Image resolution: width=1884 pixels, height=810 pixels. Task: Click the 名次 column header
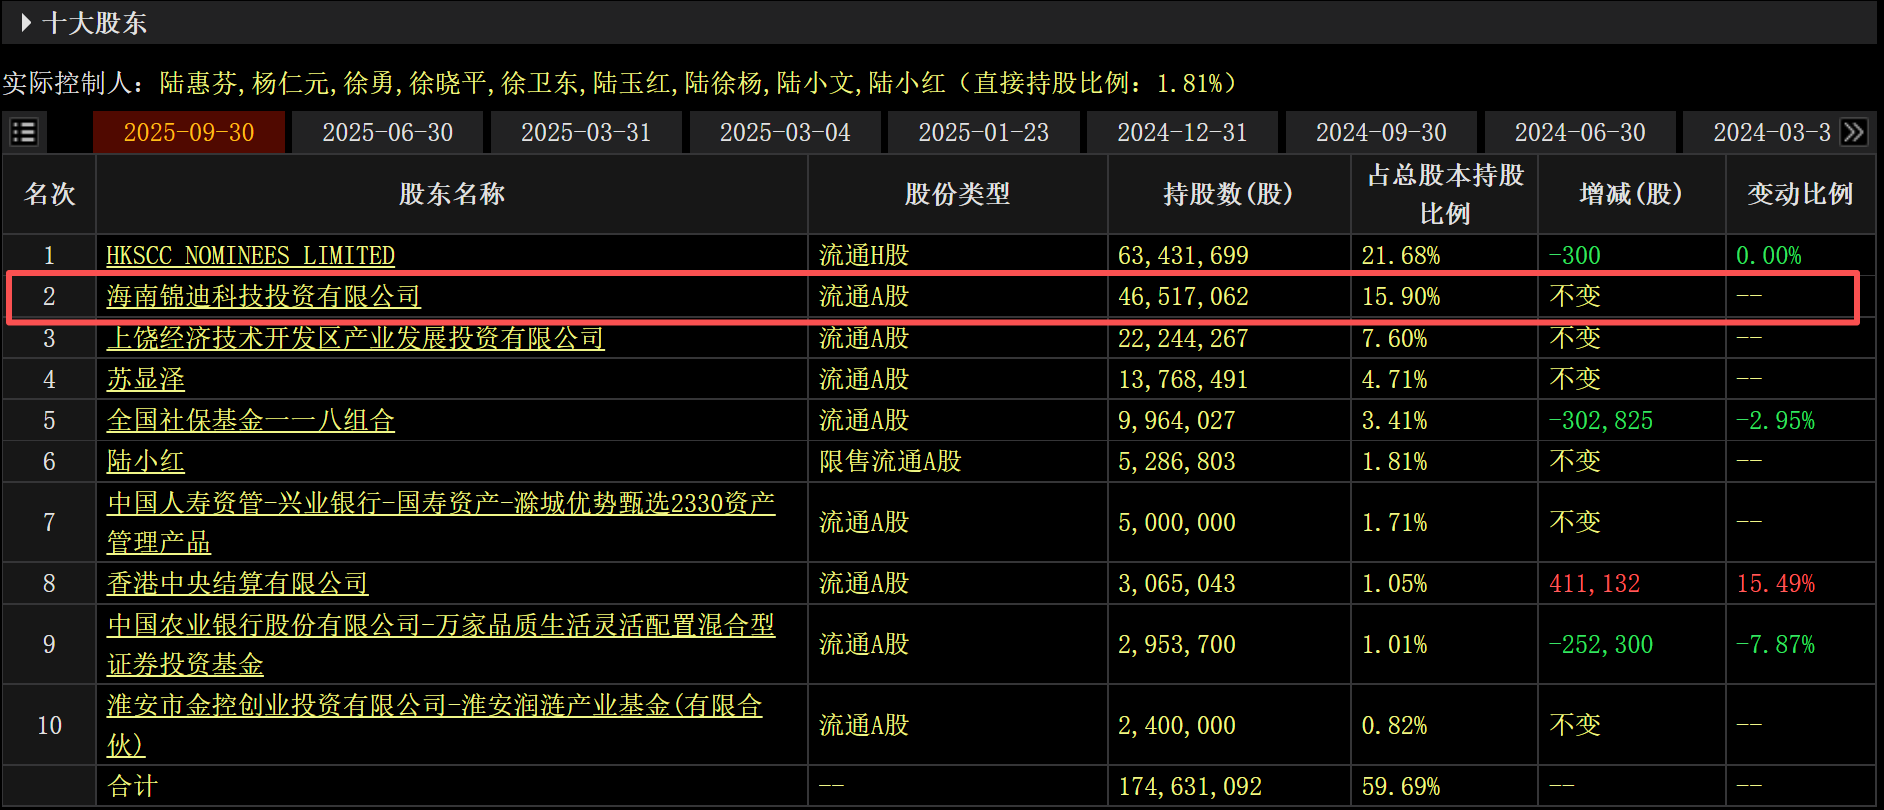point(49,194)
